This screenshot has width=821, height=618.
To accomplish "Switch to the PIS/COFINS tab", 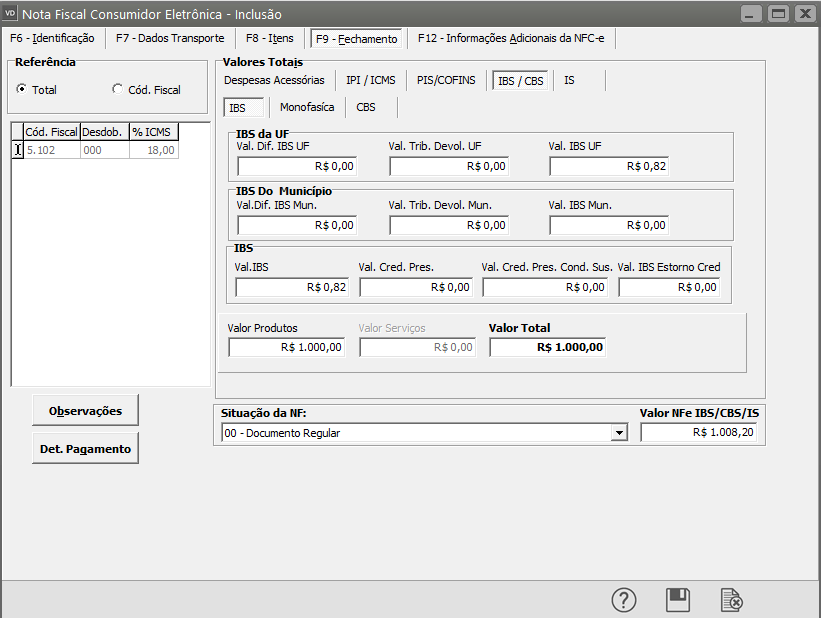I will 446,80.
